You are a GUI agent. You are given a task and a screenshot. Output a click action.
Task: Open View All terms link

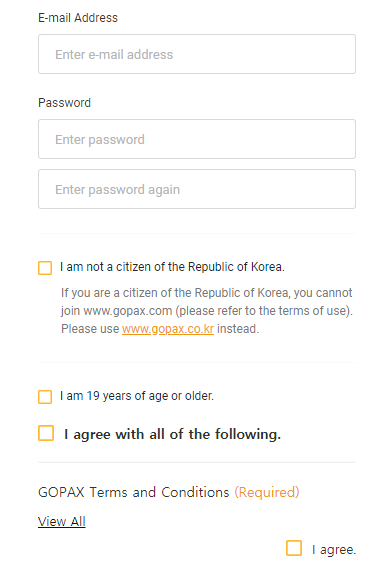62,521
